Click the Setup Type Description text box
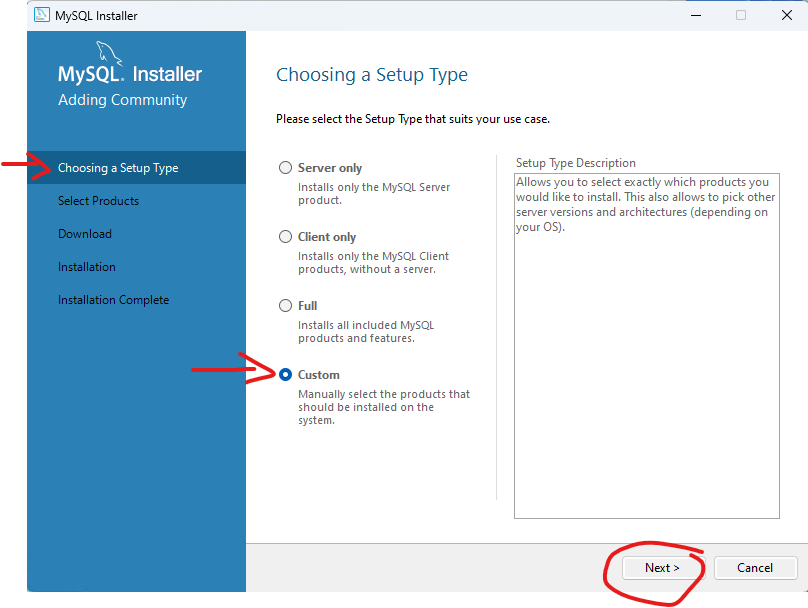808x608 pixels. (647, 346)
